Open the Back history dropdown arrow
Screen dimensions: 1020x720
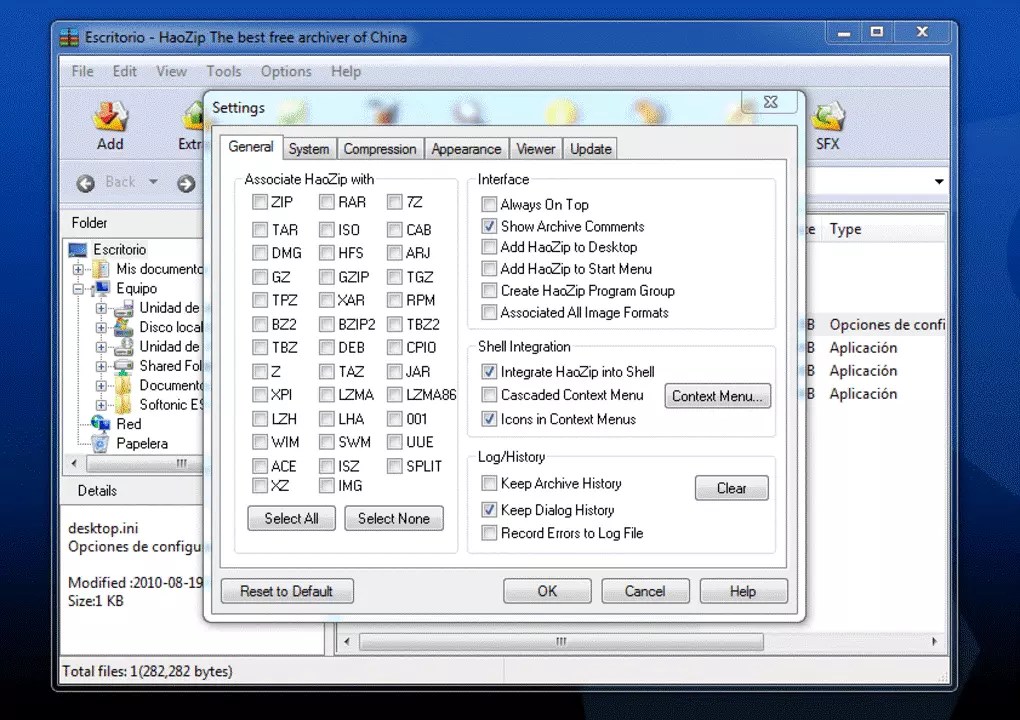pyautogui.click(x=154, y=182)
